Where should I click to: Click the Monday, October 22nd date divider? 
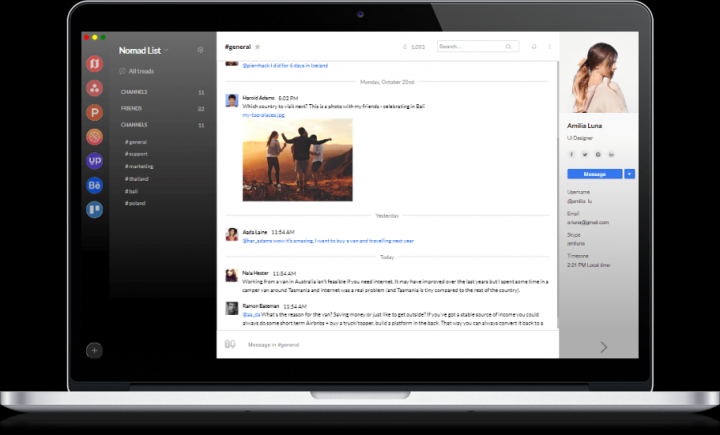387,82
